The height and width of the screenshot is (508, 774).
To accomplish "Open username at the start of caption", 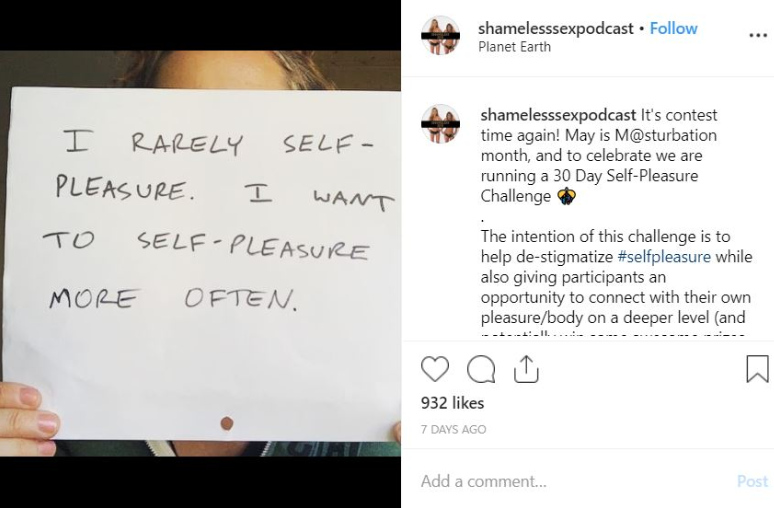I will [558, 115].
